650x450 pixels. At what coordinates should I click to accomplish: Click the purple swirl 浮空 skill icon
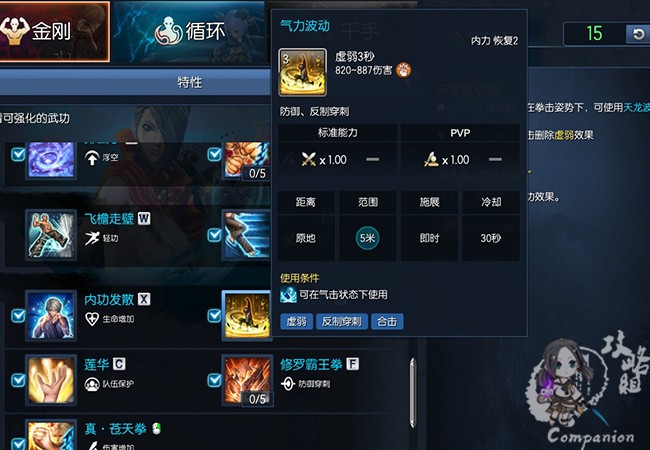[x=51, y=160]
